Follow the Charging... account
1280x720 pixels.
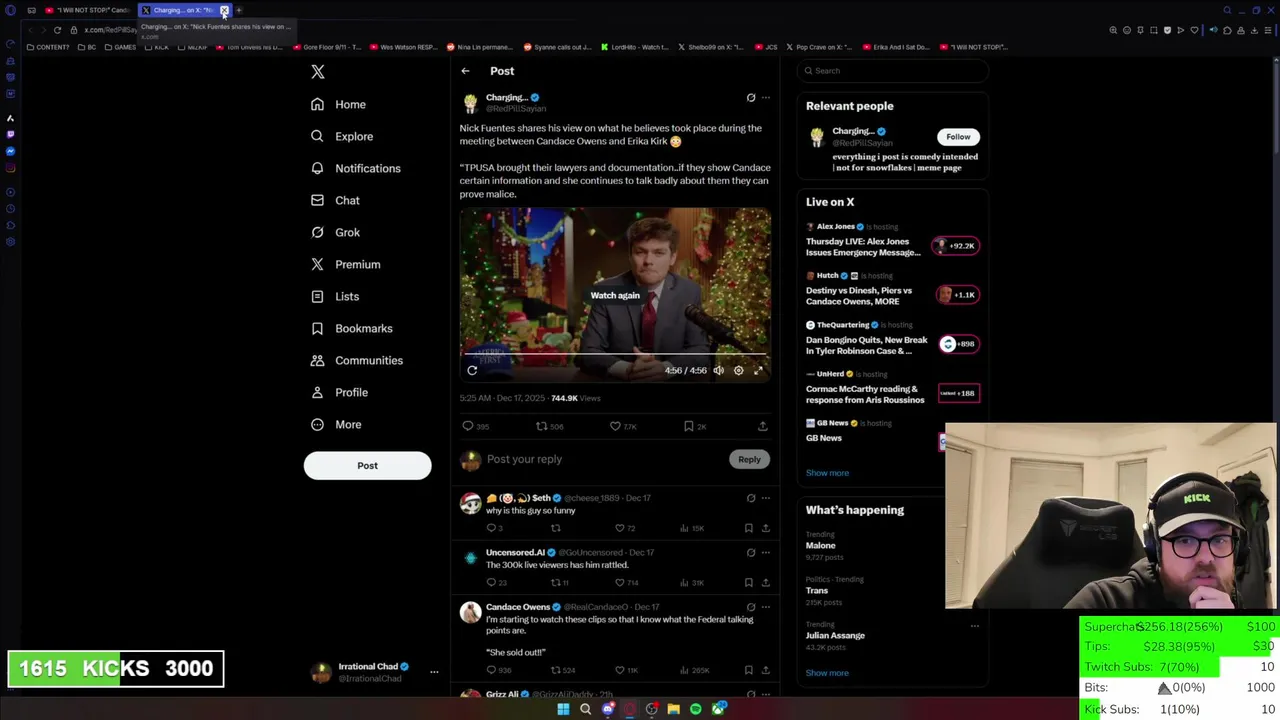(x=958, y=137)
